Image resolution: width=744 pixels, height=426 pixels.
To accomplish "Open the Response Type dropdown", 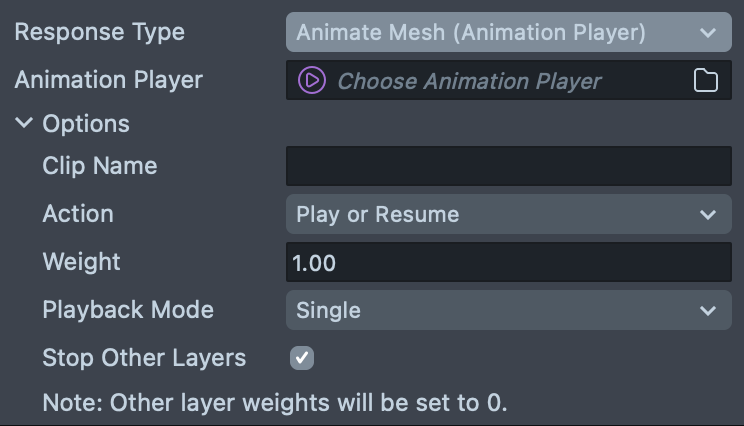I will (507, 32).
